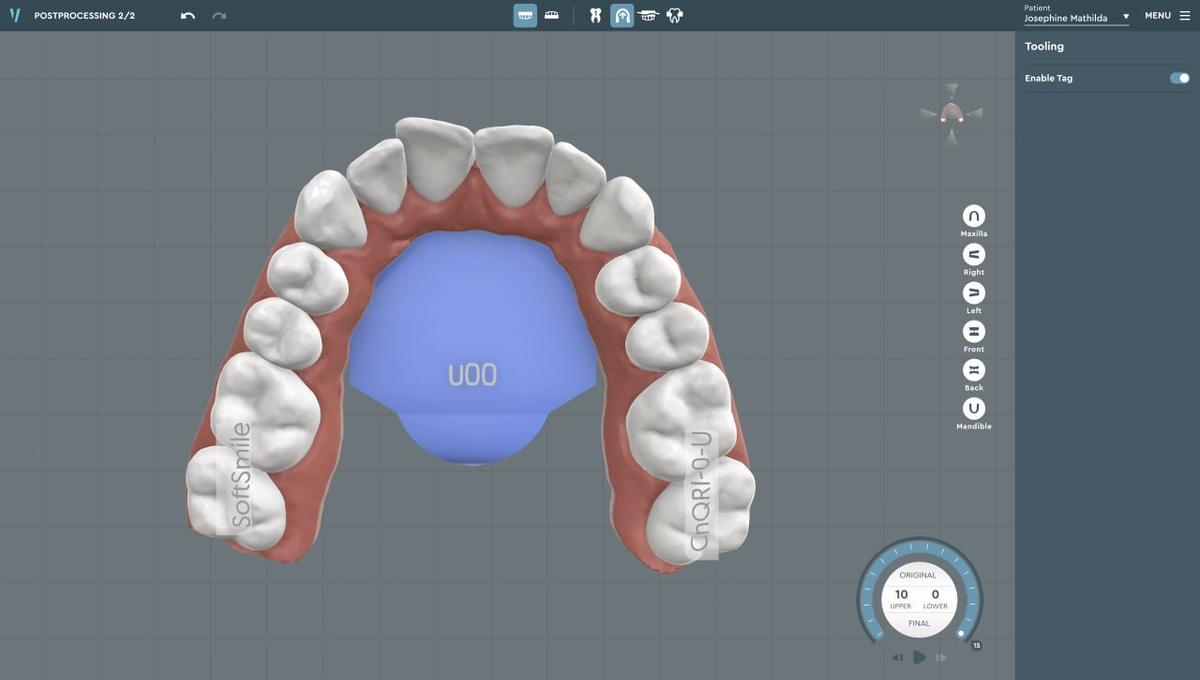The height and width of the screenshot is (680, 1200).
Task: Click the Redo arrow
Action: pyautogui.click(x=218, y=15)
